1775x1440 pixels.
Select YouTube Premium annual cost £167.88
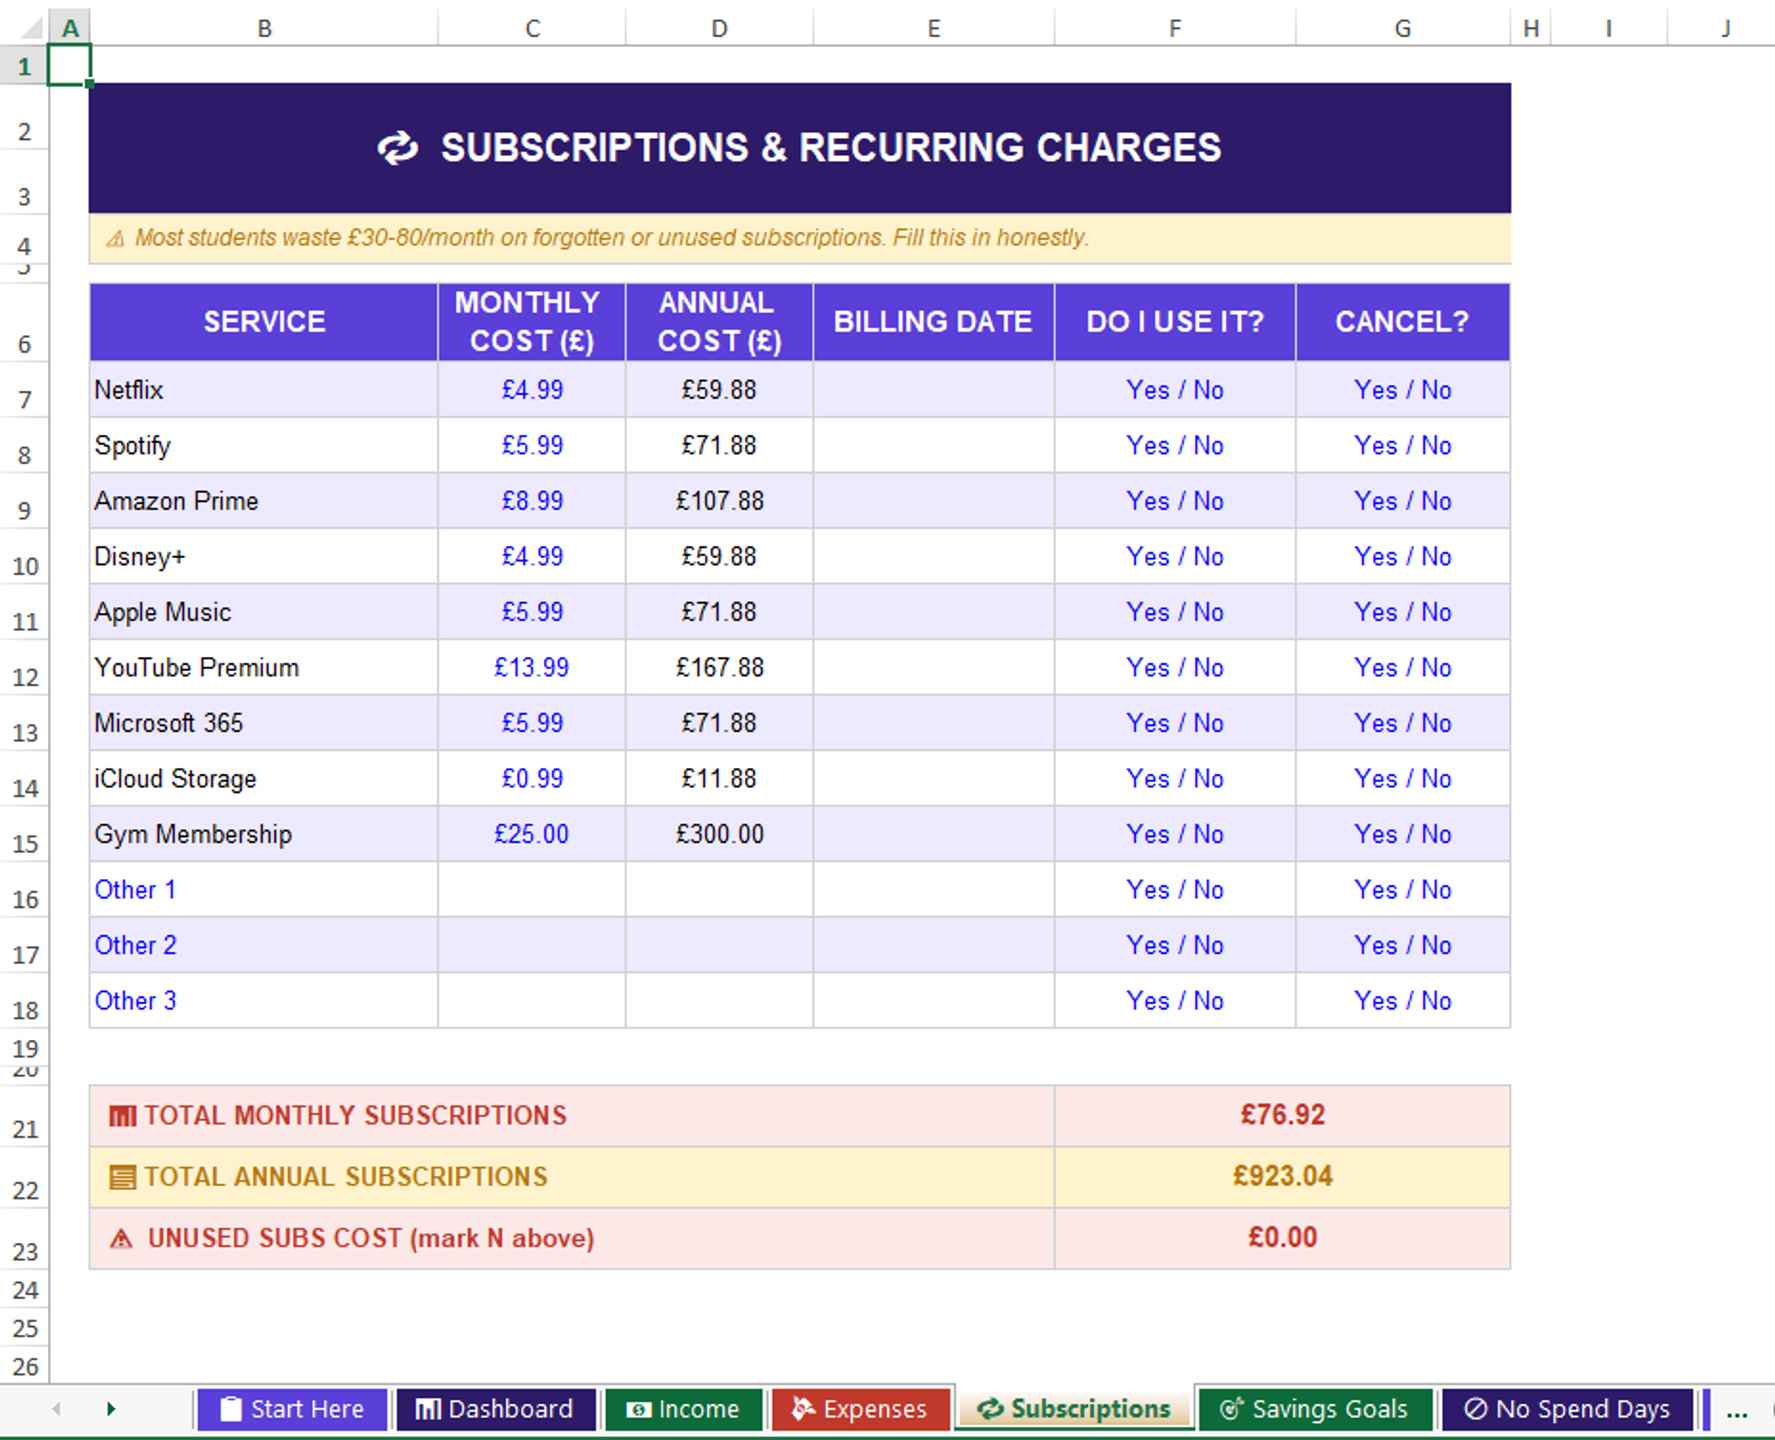click(720, 668)
